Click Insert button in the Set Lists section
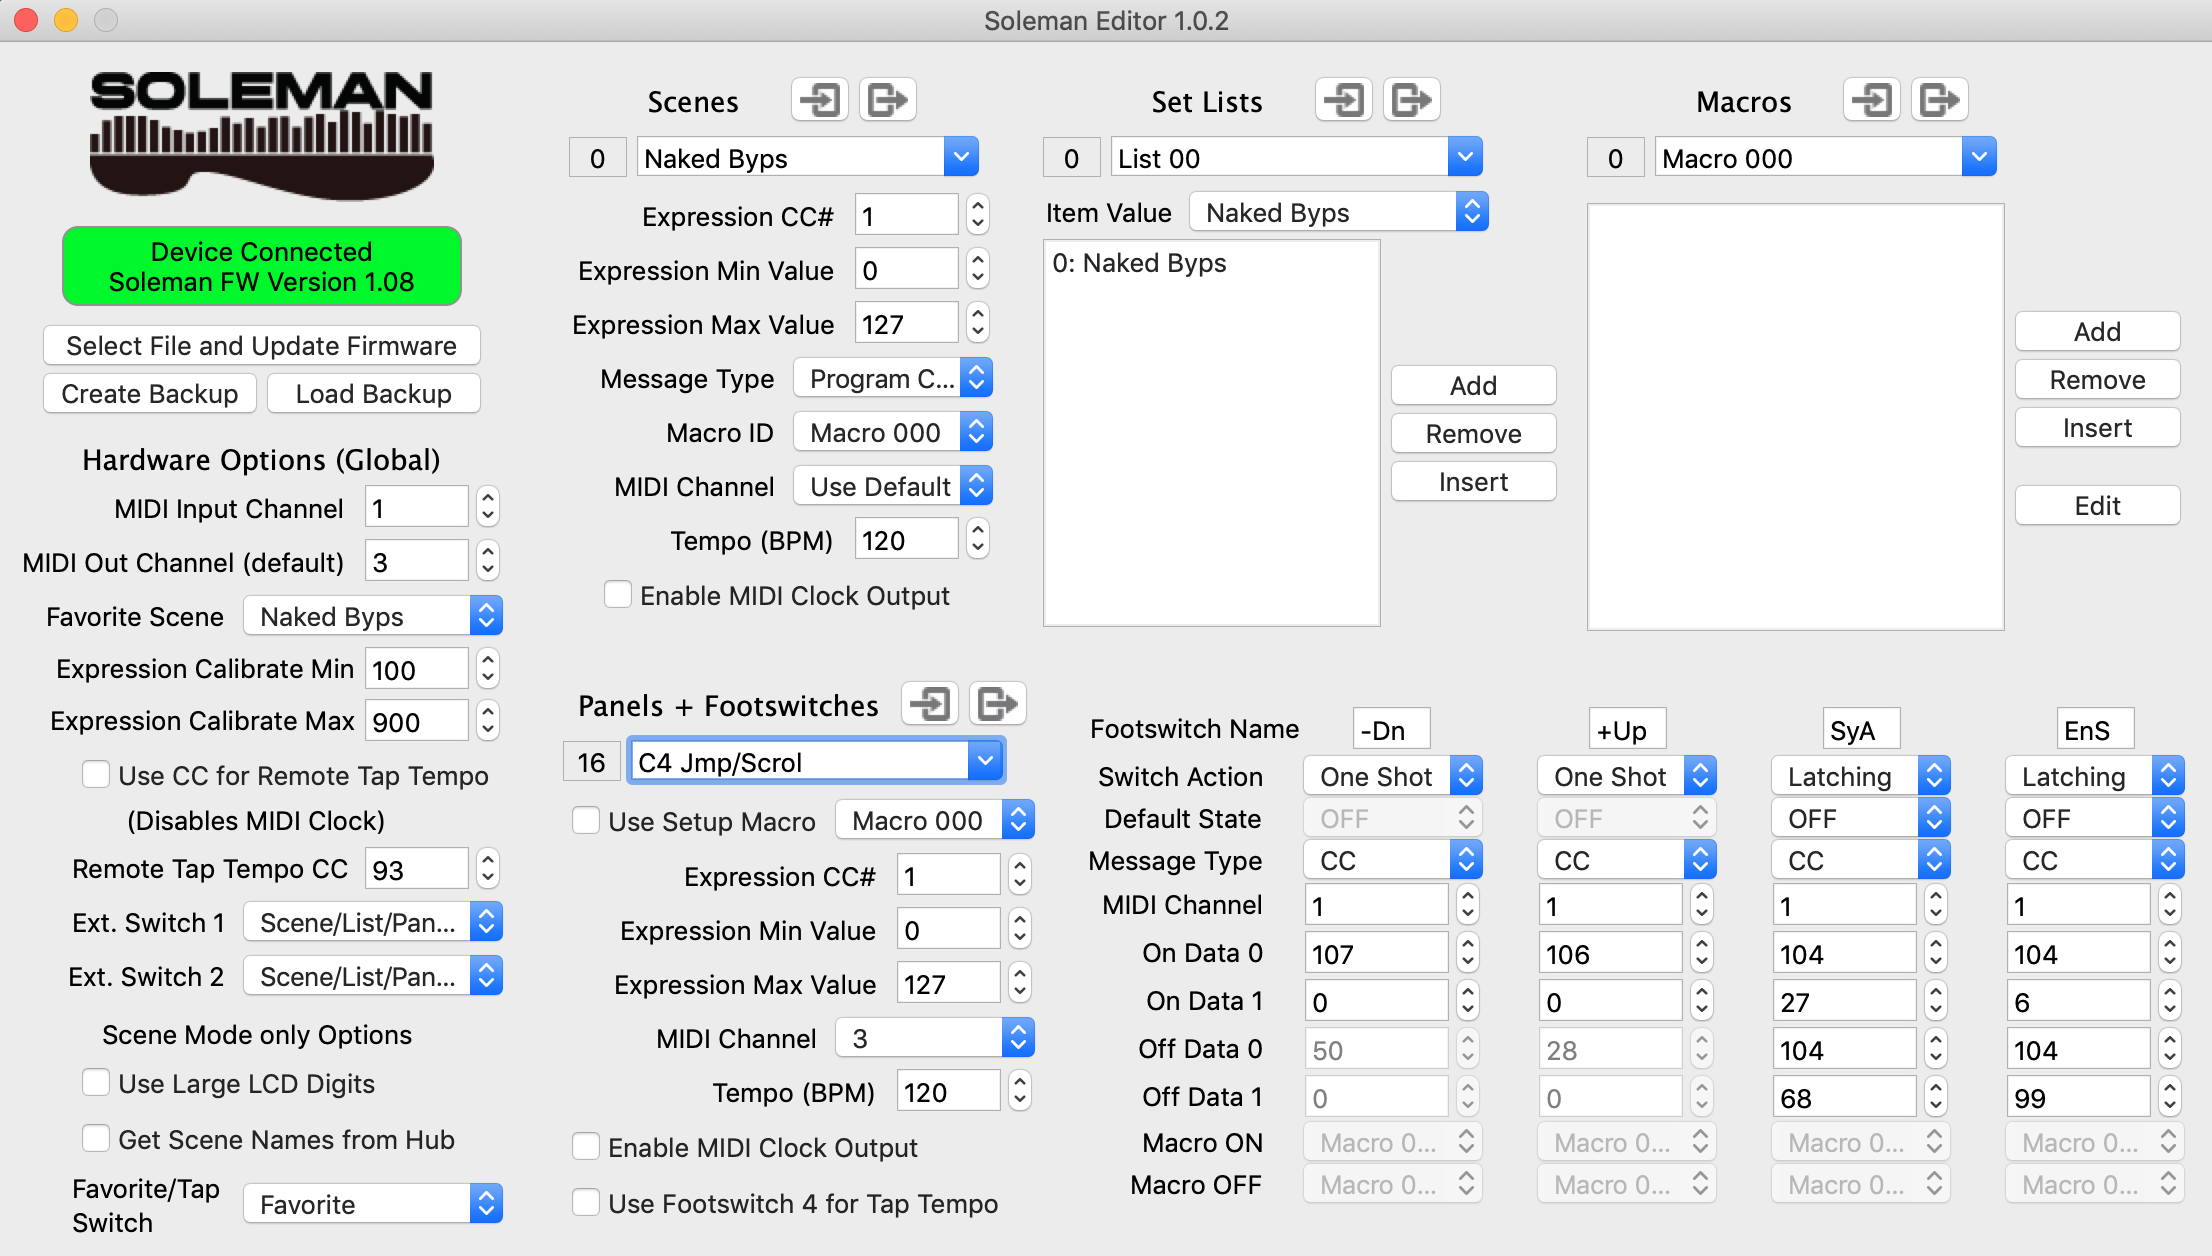This screenshot has height=1256, width=2212. pos(1474,482)
